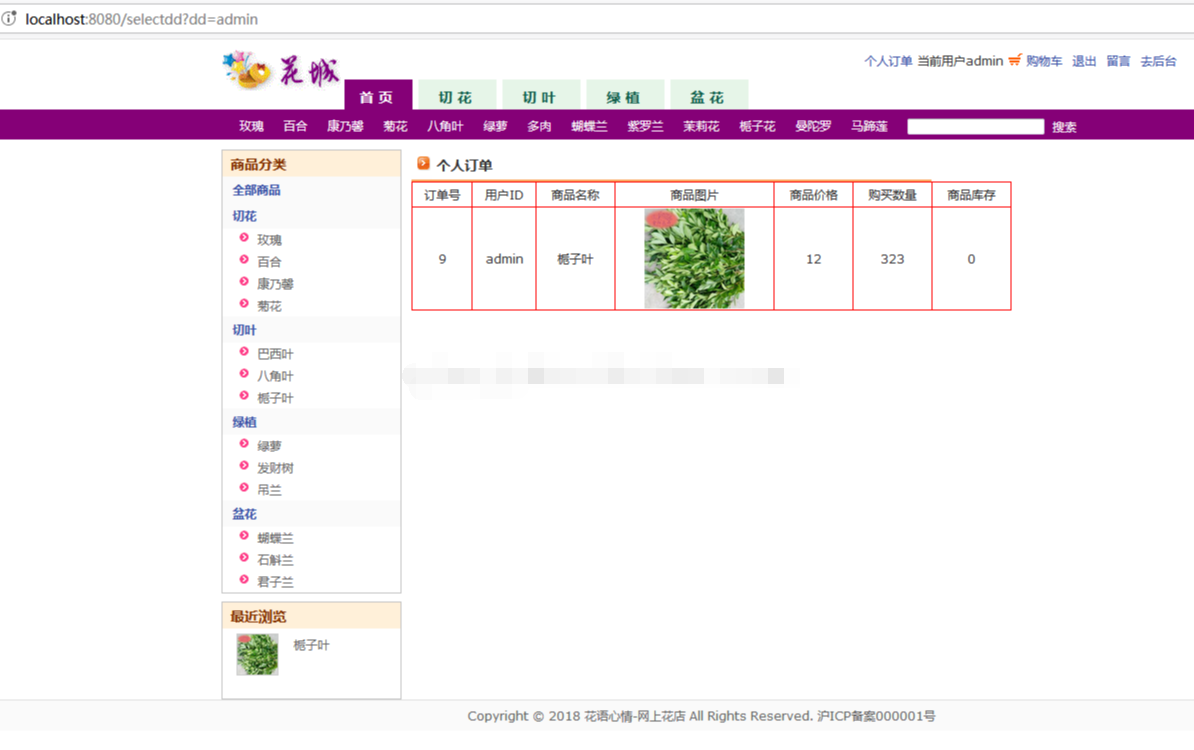1194x750 pixels.
Task: Click the 搜索 search button
Action: (x=1065, y=127)
